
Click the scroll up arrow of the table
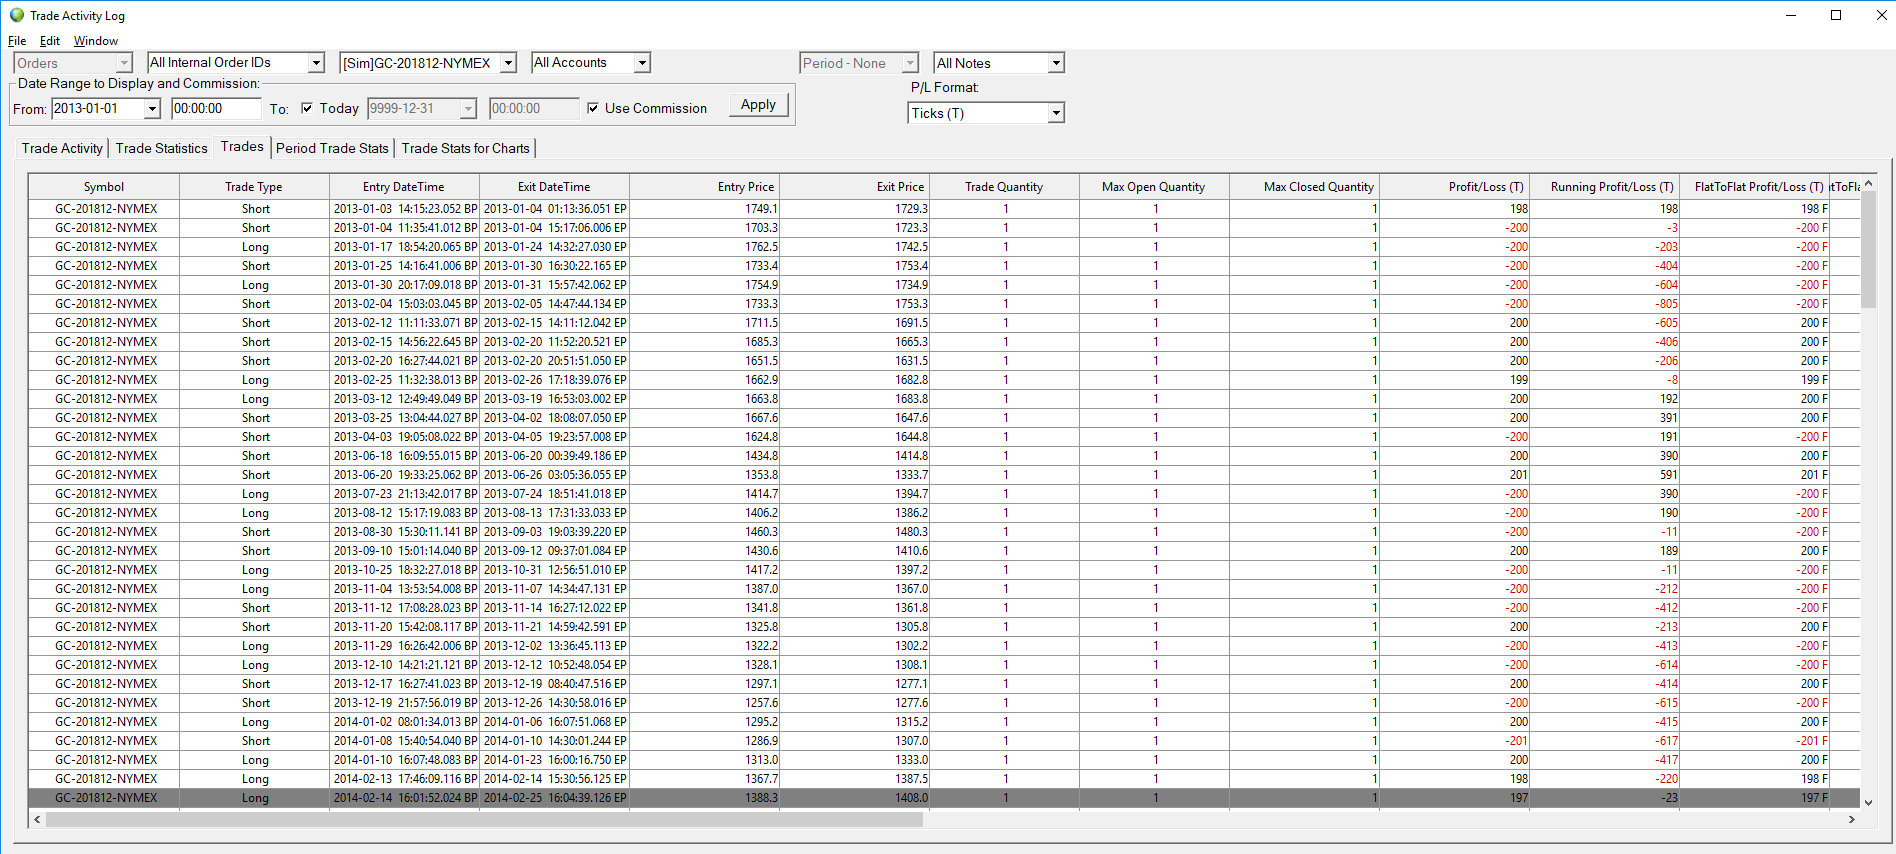point(1868,184)
